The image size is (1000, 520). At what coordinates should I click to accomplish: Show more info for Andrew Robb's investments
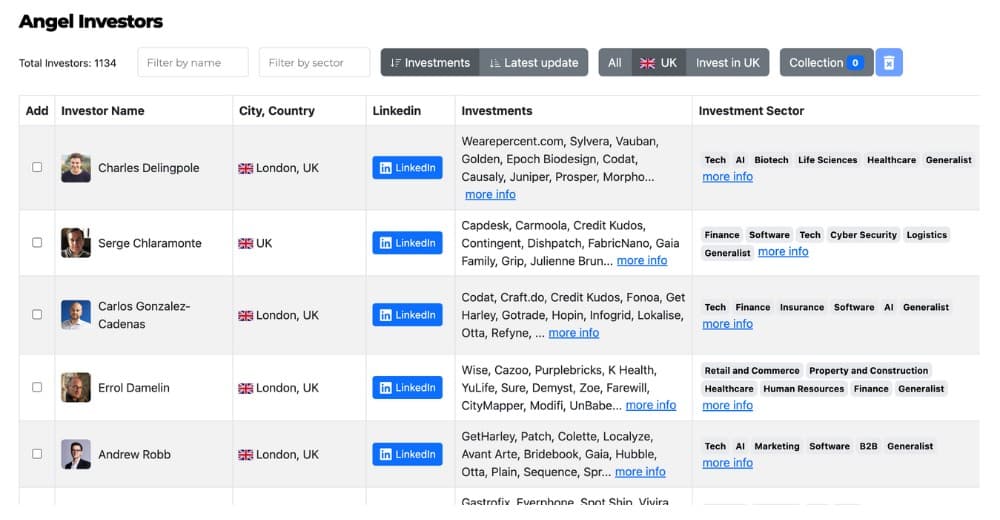(x=640, y=472)
